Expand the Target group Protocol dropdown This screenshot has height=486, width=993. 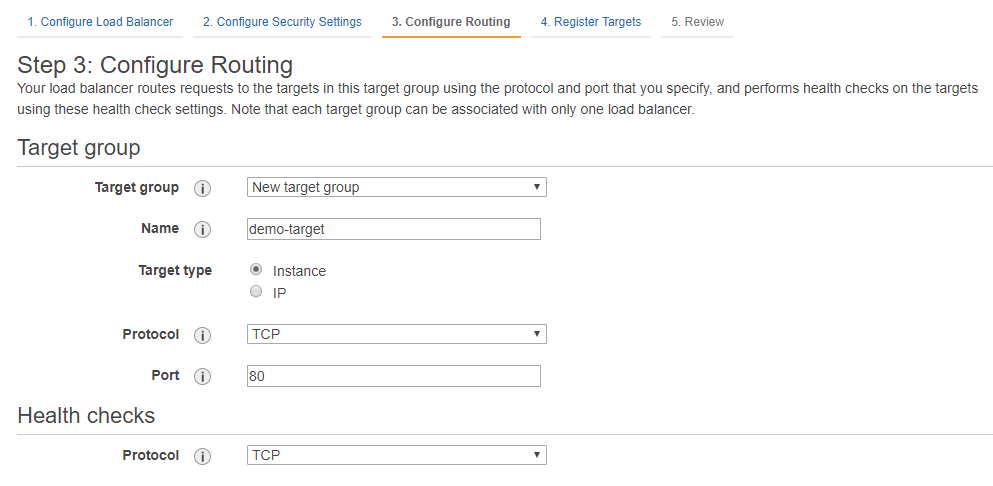pyautogui.click(x=396, y=334)
